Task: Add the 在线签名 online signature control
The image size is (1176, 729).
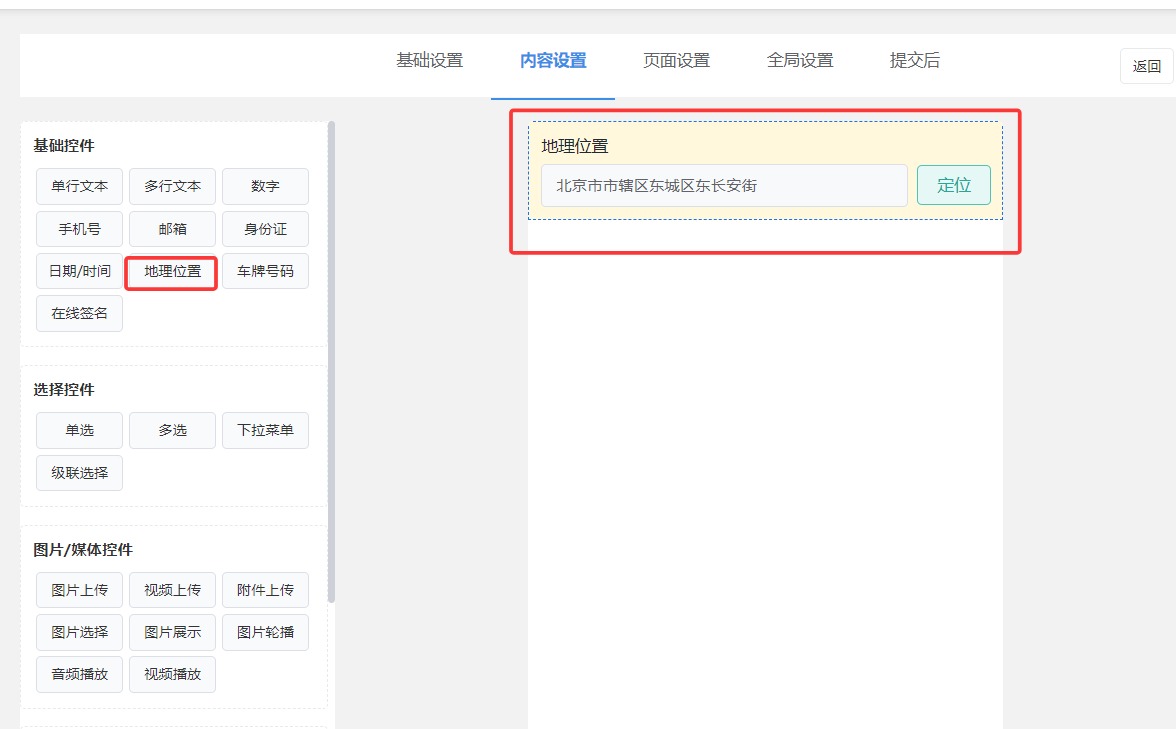Action: pos(79,312)
